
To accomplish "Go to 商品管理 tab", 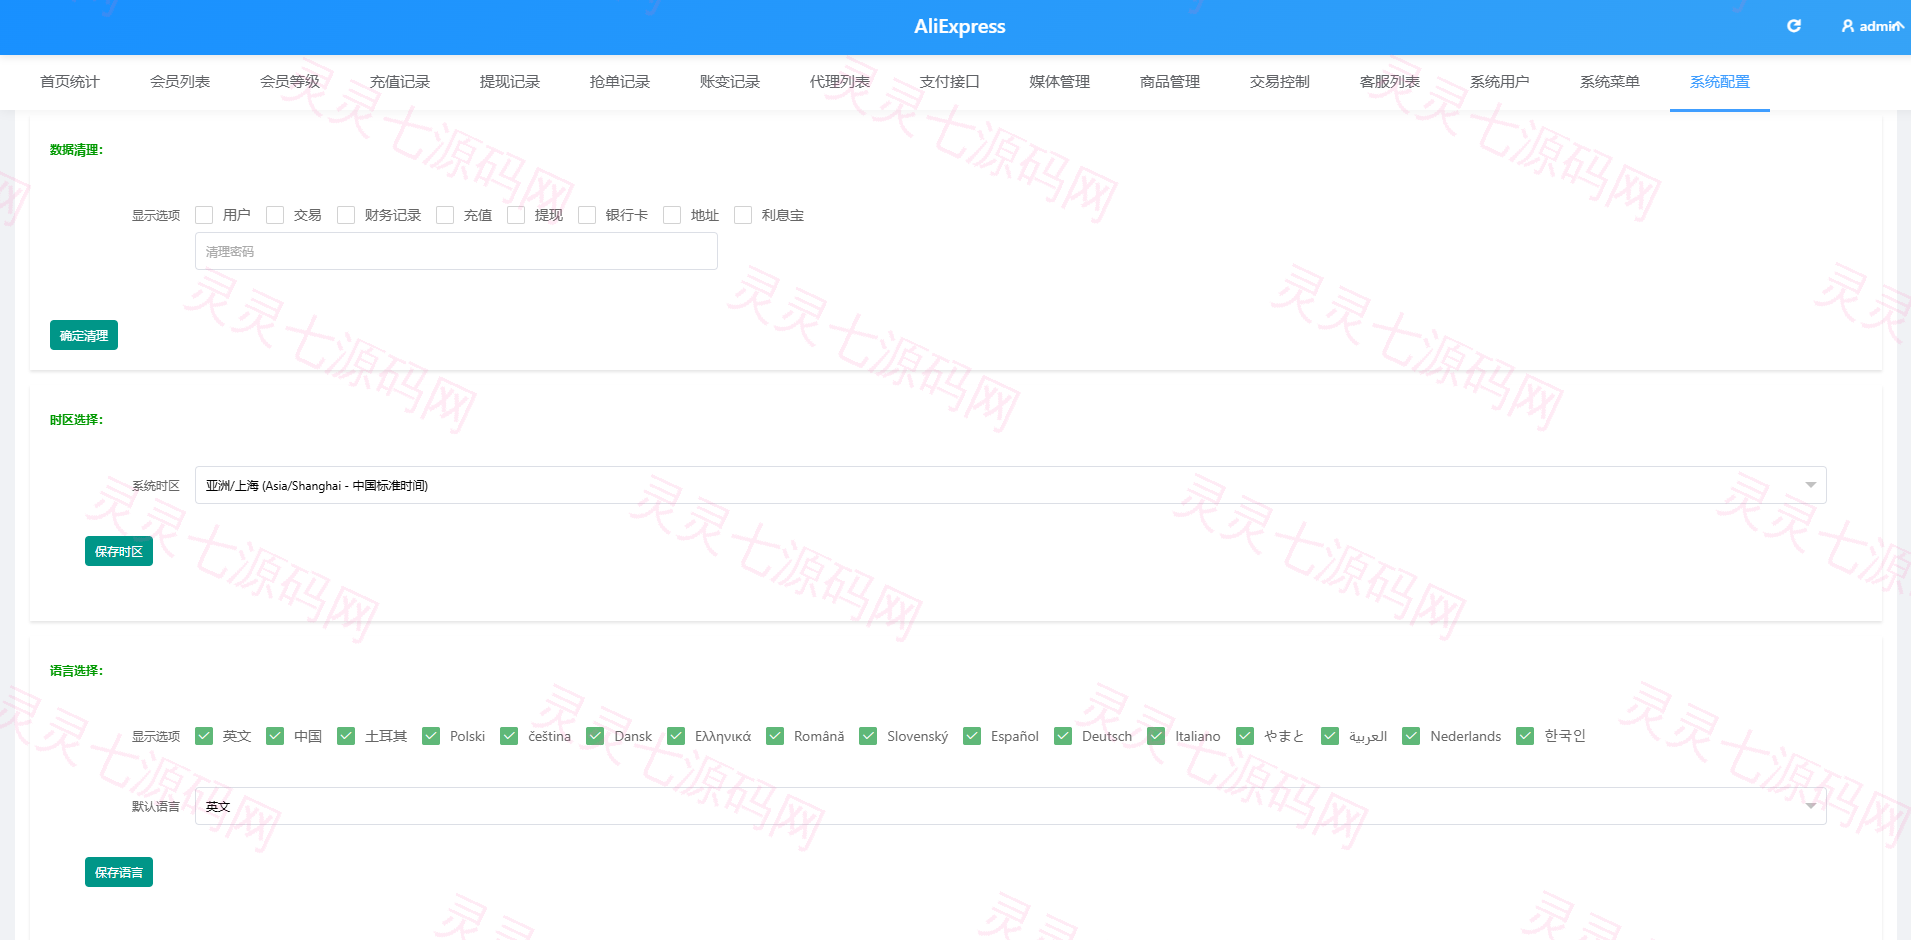I will pyautogui.click(x=1170, y=82).
